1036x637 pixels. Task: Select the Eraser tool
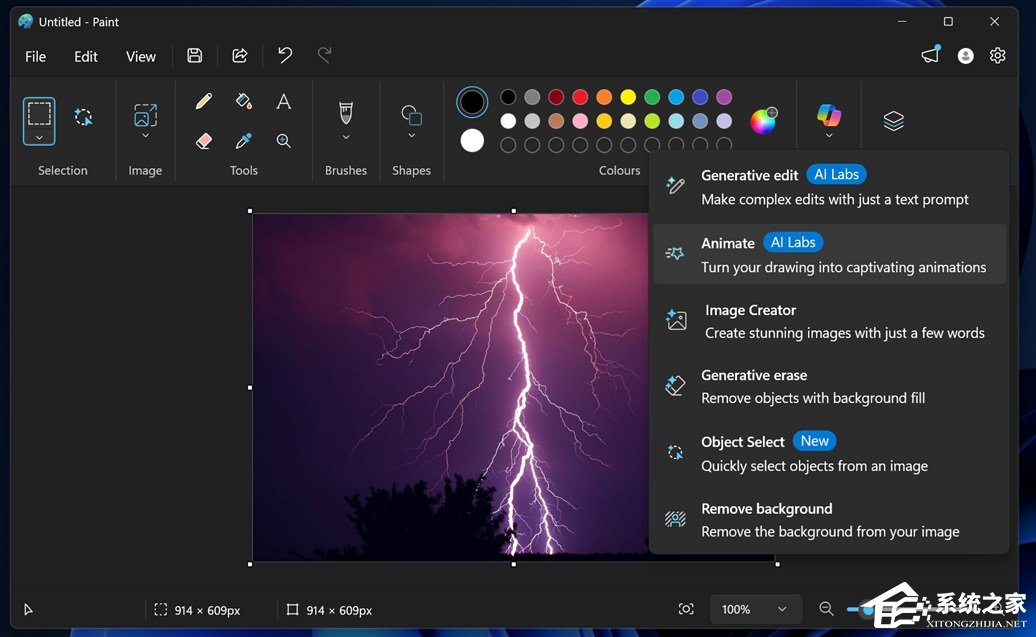[x=203, y=140]
